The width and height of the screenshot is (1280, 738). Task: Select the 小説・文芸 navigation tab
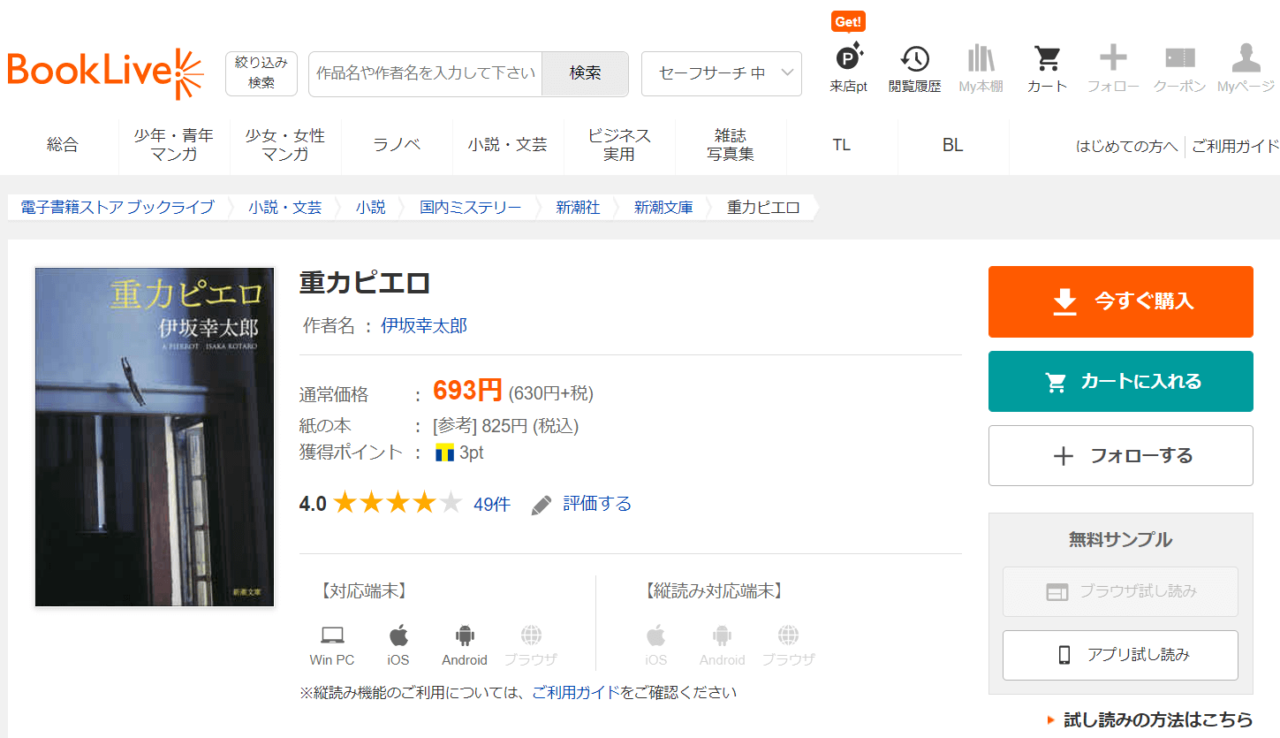click(508, 145)
